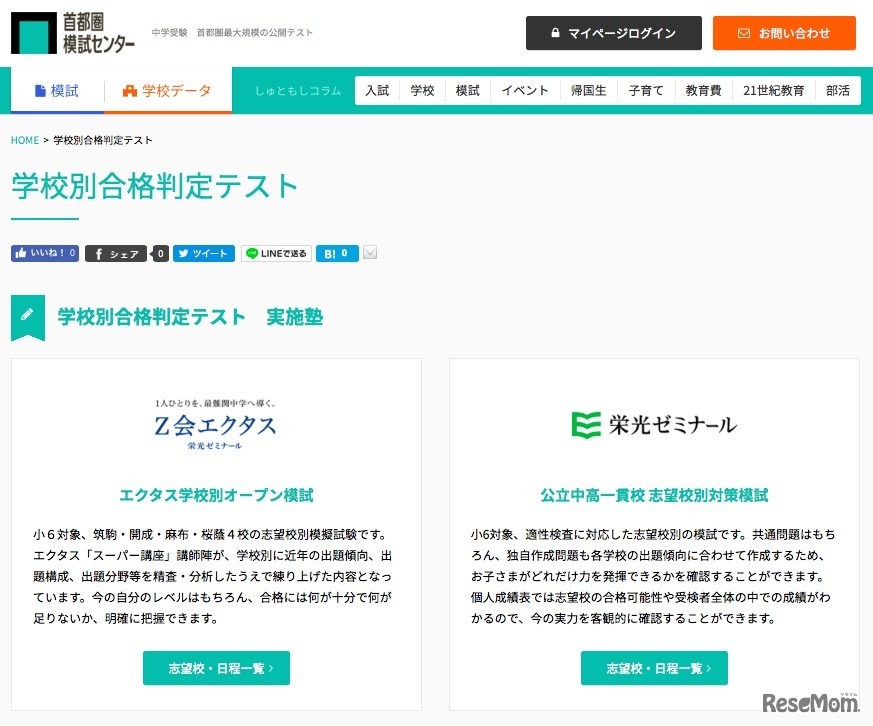Click the 首都圏模試センター square logo icon
The height and width of the screenshot is (726, 873).
click(x=35, y=33)
